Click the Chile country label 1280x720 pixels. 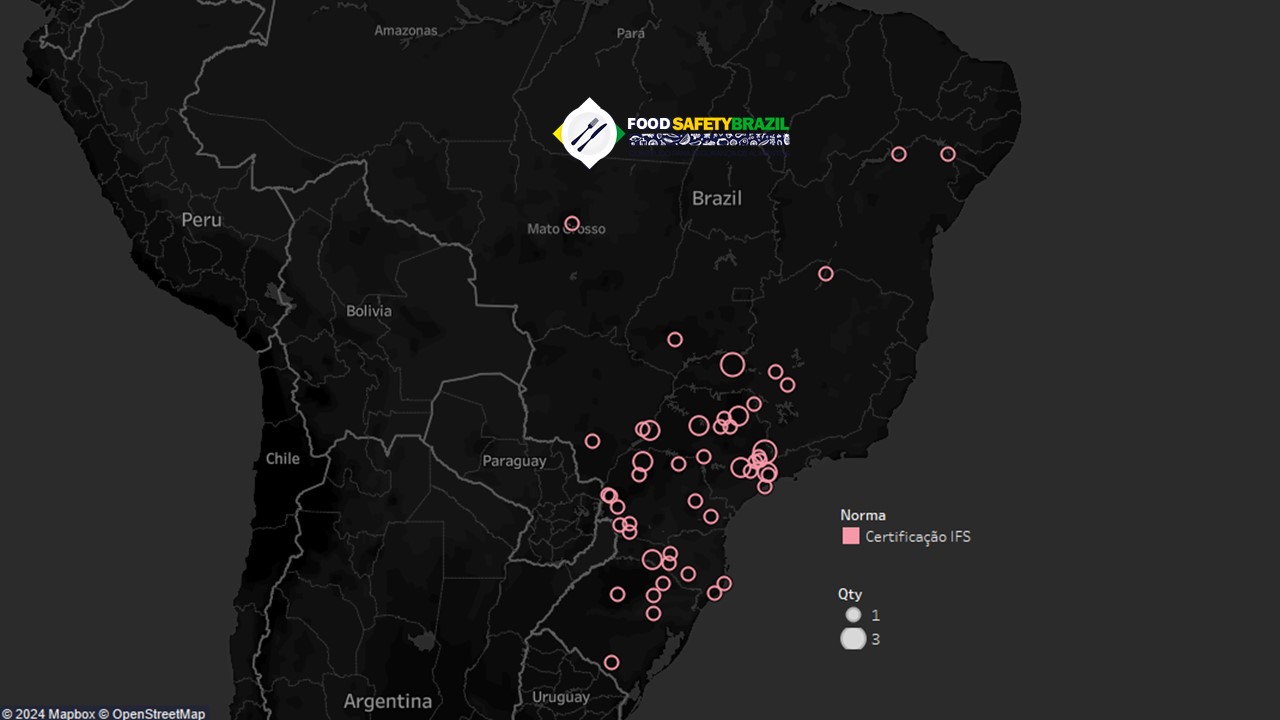[x=283, y=458]
